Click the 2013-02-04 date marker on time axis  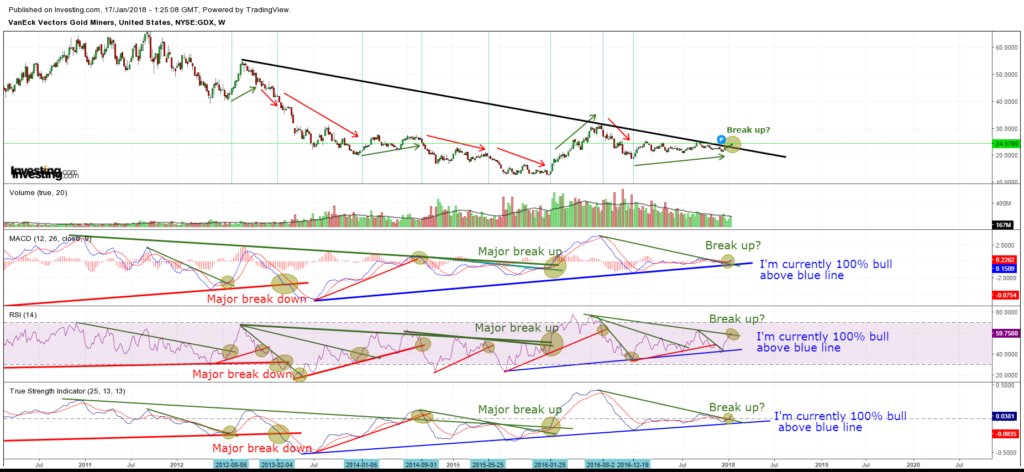click(x=278, y=464)
